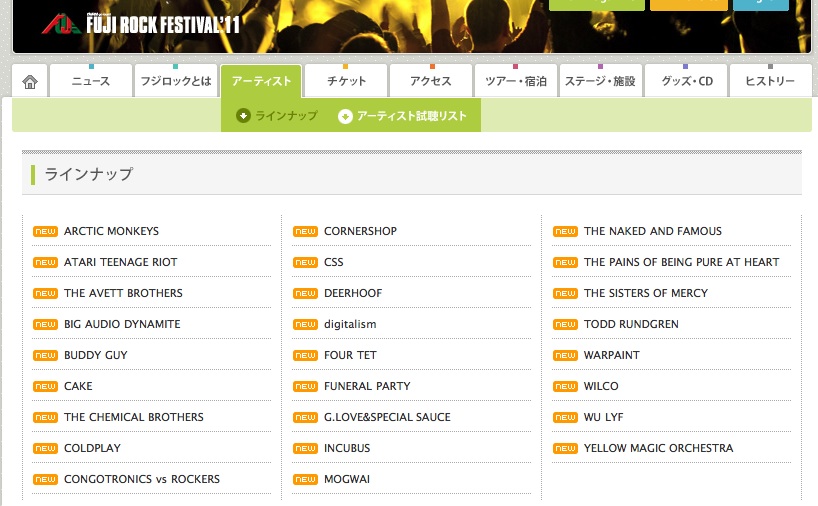Screen dimensions: 818x506
Task: Open the ヒストリー tab
Action: coord(771,81)
